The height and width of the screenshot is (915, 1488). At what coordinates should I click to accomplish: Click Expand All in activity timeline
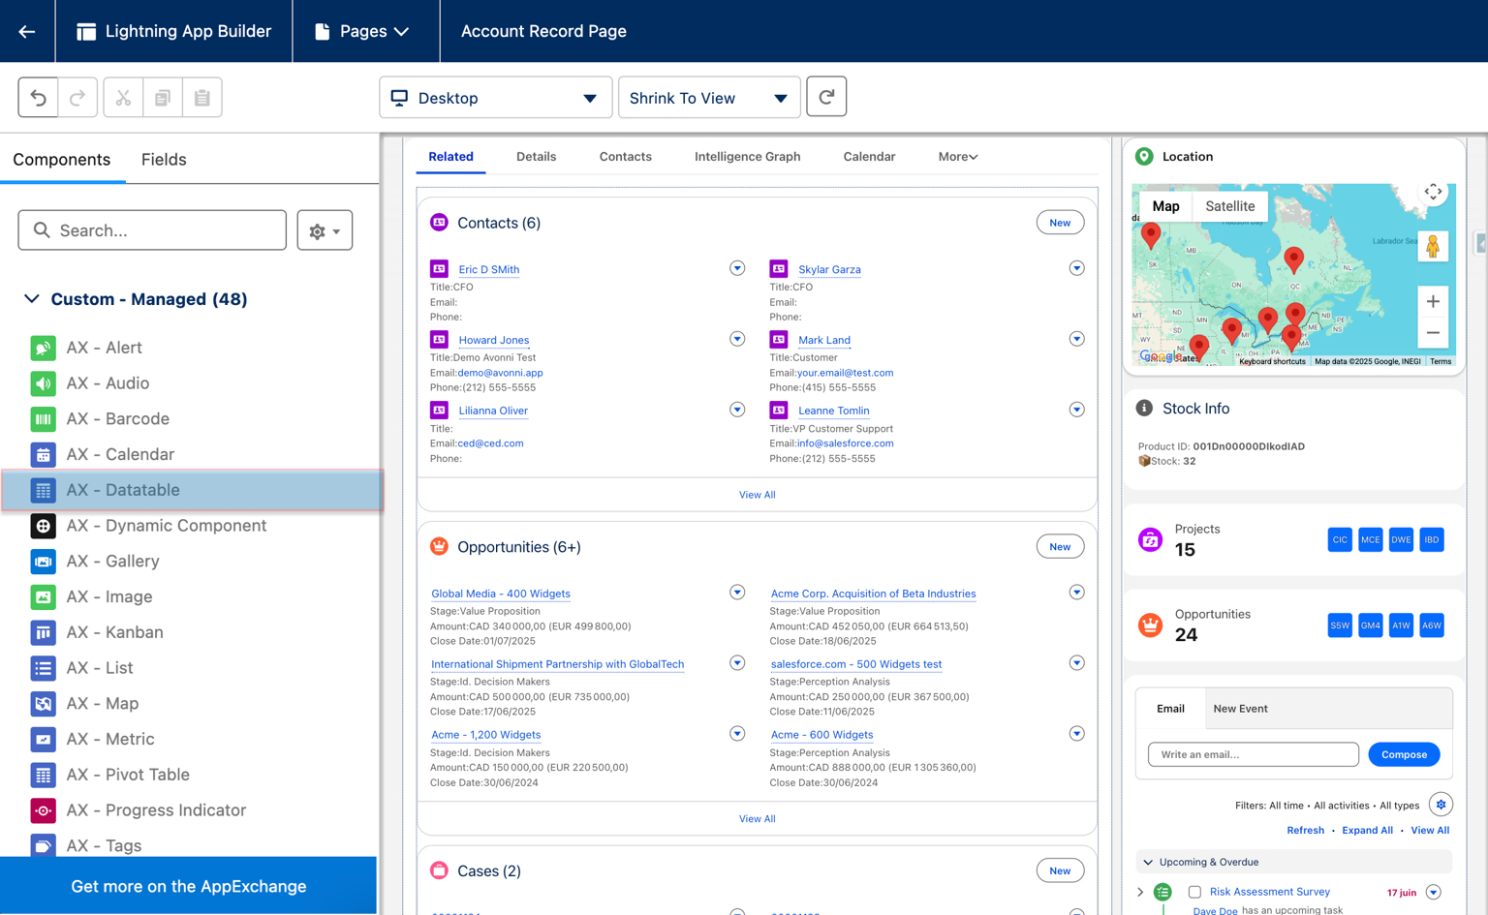[x=1367, y=831]
